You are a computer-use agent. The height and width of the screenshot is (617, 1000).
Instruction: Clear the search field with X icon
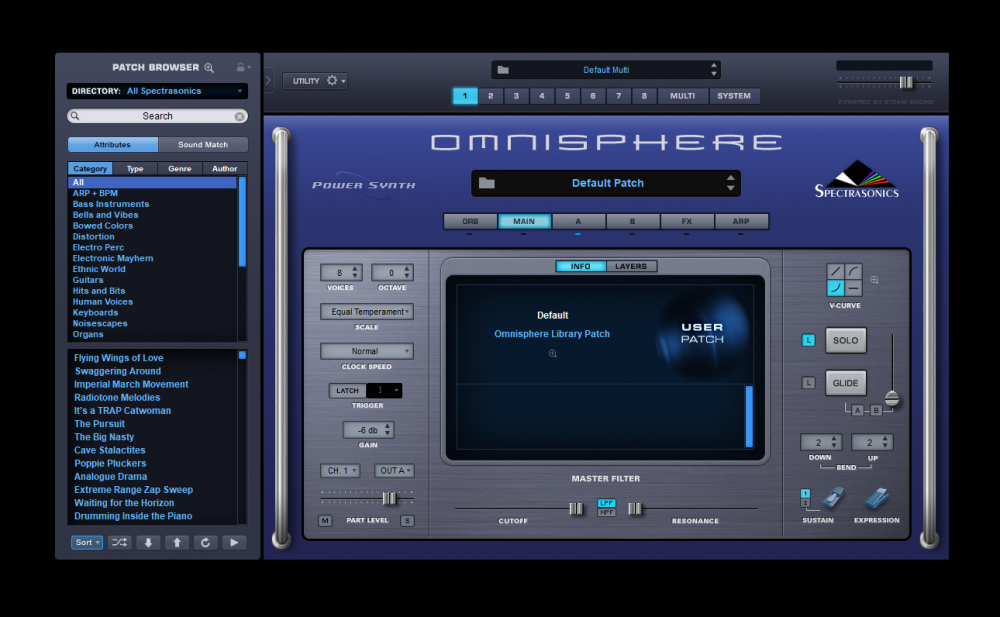pos(239,116)
